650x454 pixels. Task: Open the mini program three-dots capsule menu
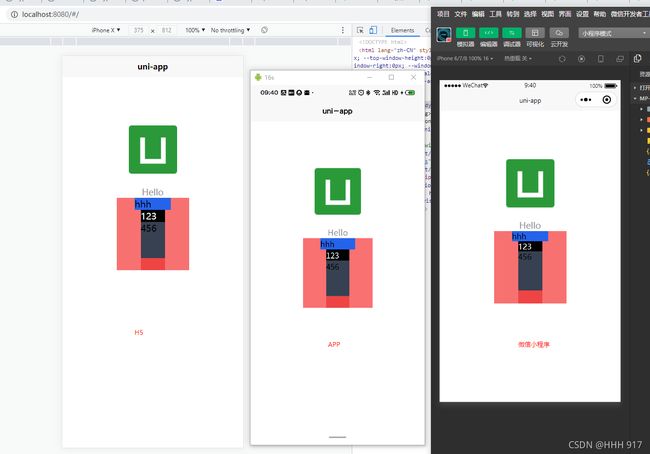coord(586,100)
